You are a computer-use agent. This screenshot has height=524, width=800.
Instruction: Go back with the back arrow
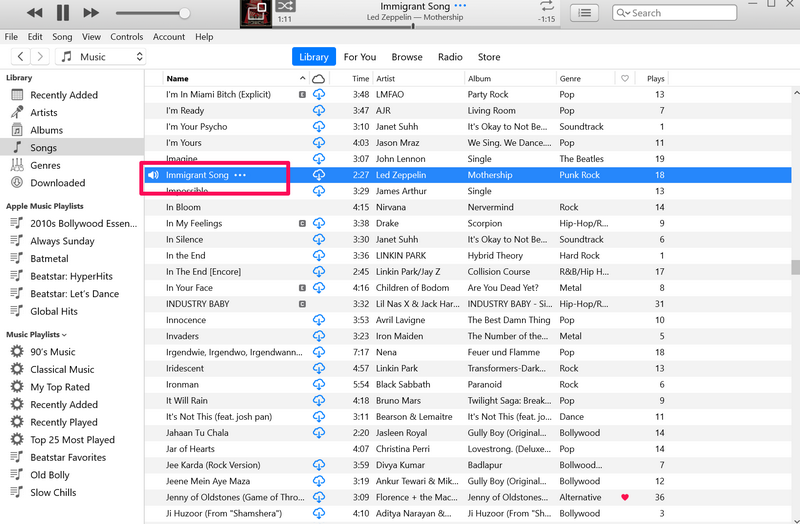pyautogui.click(x=20, y=57)
